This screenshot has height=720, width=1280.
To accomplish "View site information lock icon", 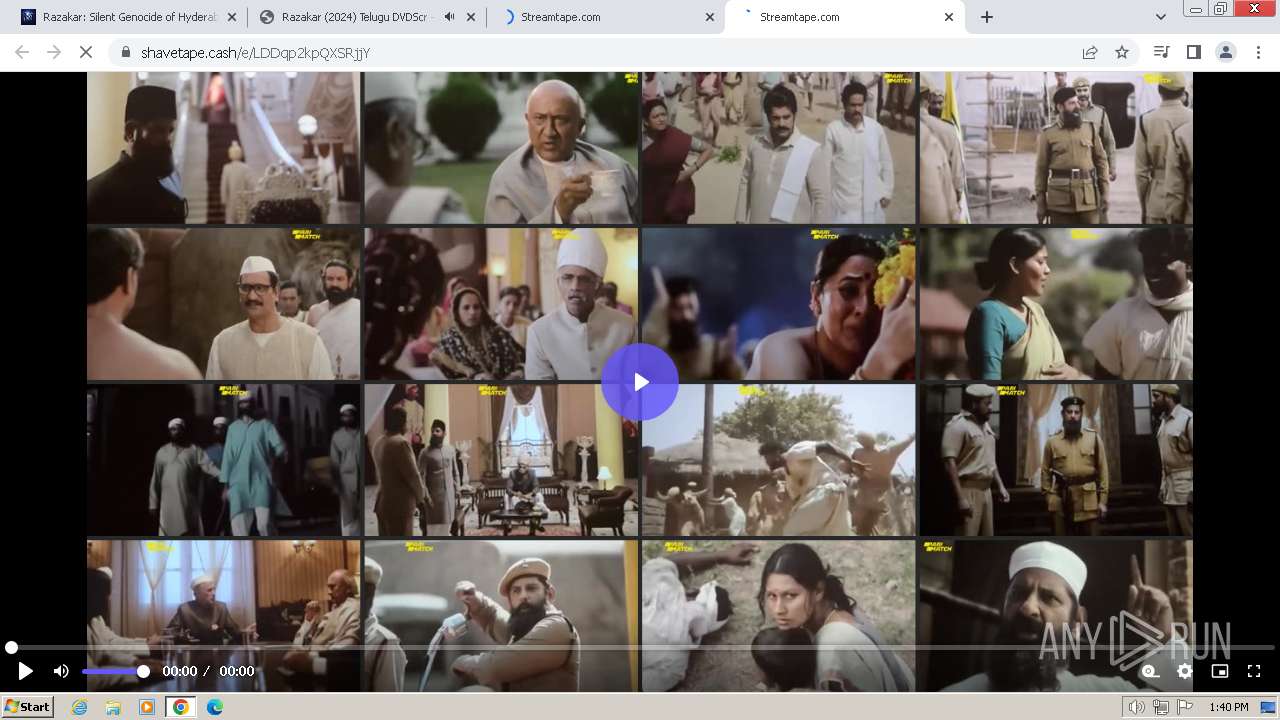I will click(125, 52).
